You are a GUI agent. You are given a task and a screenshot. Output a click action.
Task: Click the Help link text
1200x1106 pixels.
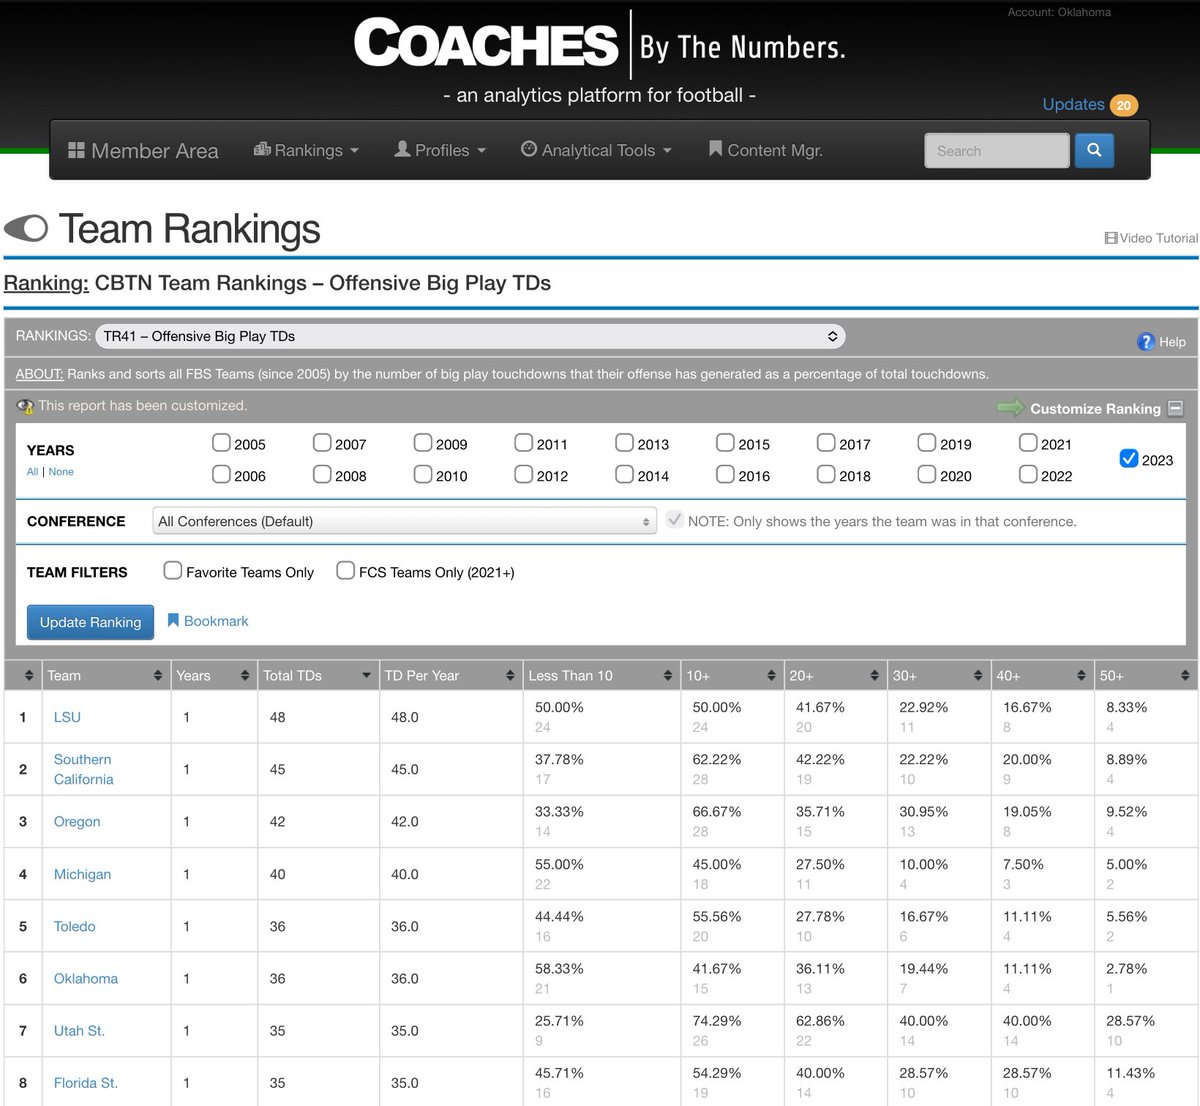tap(1172, 342)
